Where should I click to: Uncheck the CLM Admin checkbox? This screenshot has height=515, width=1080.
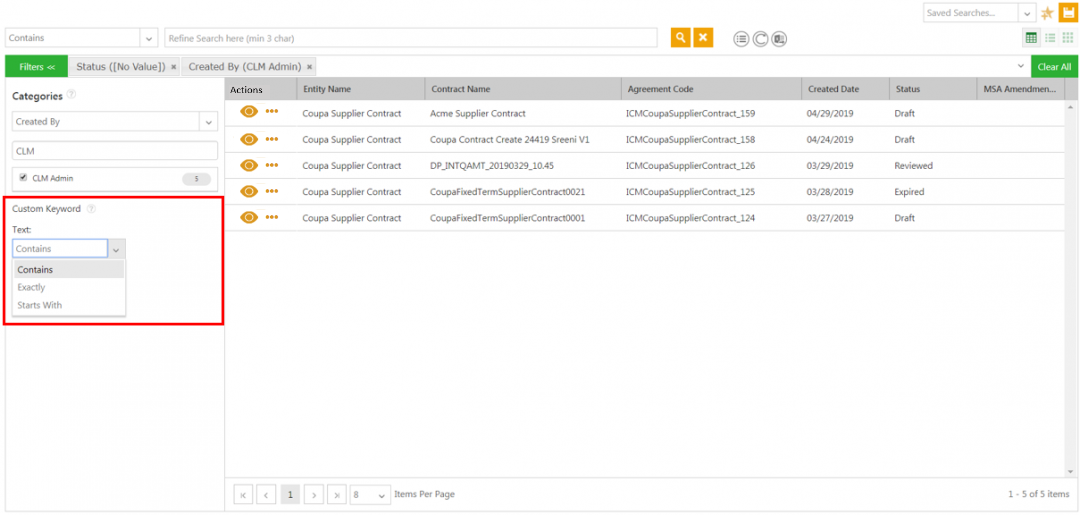coord(23,178)
